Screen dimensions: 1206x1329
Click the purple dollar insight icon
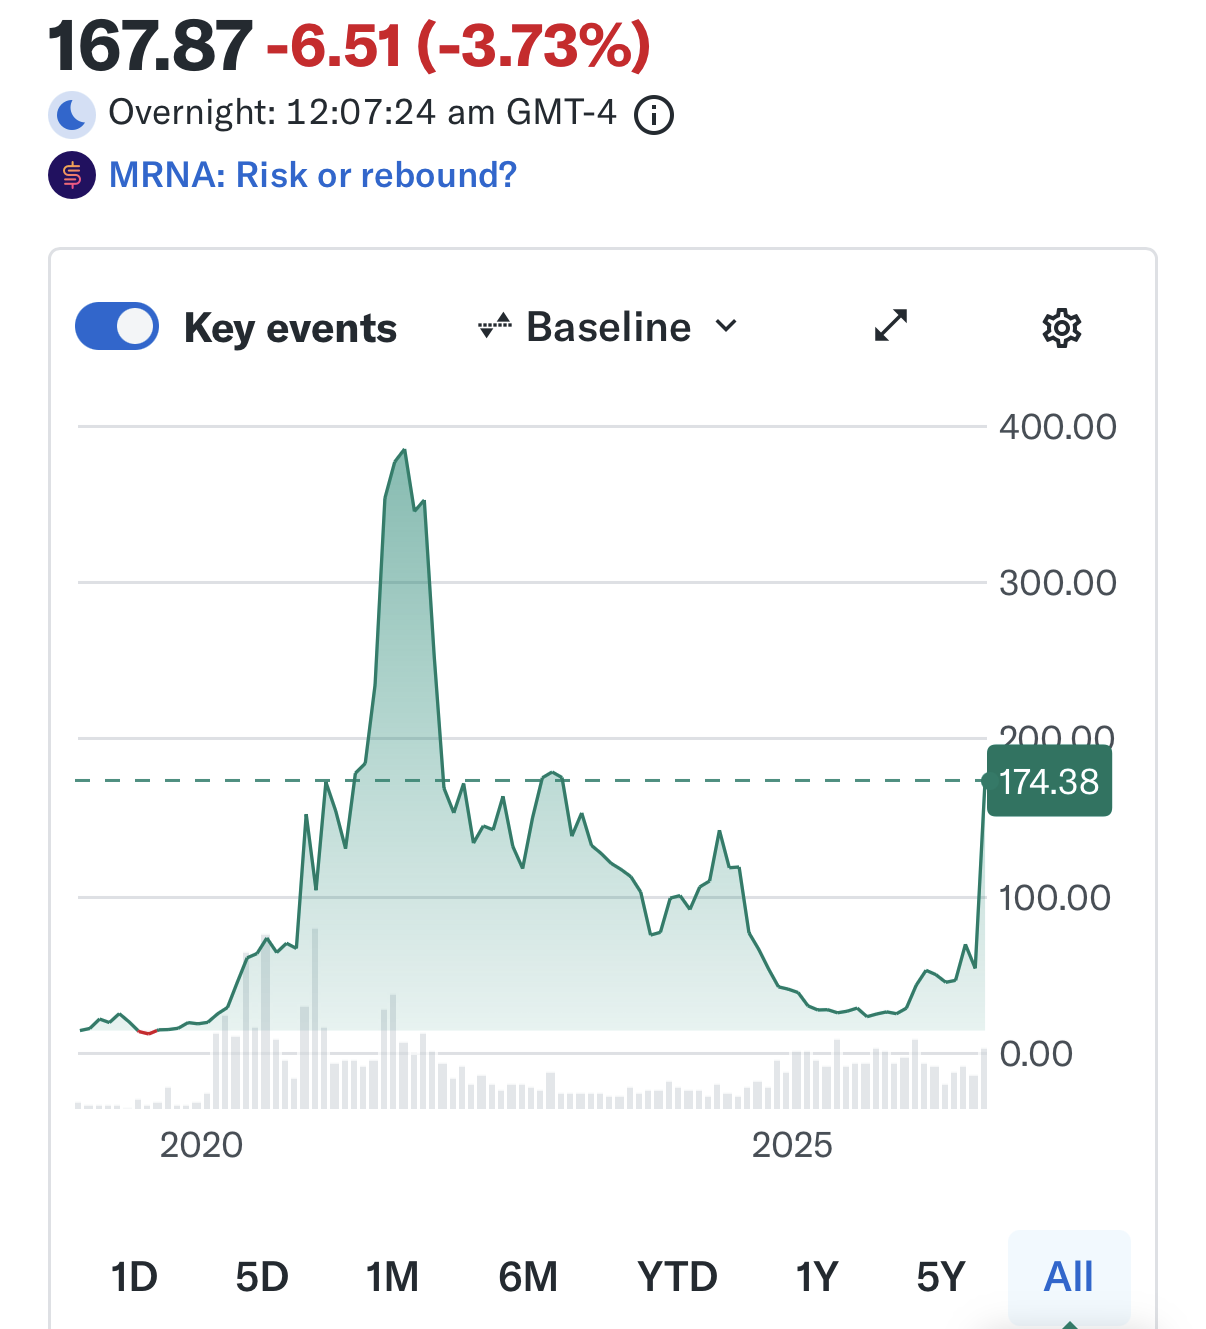tap(72, 175)
